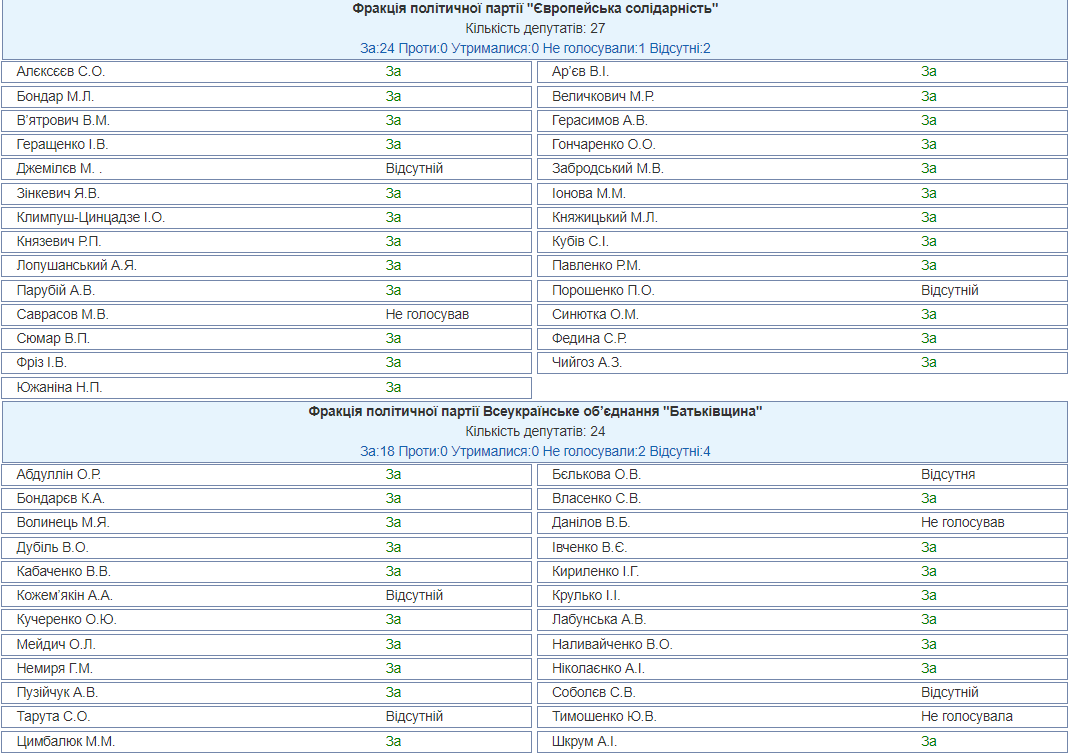This screenshot has height=754, width=1070.
Task: Click the name Зінкевич Я.В.
Action: (58, 193)
